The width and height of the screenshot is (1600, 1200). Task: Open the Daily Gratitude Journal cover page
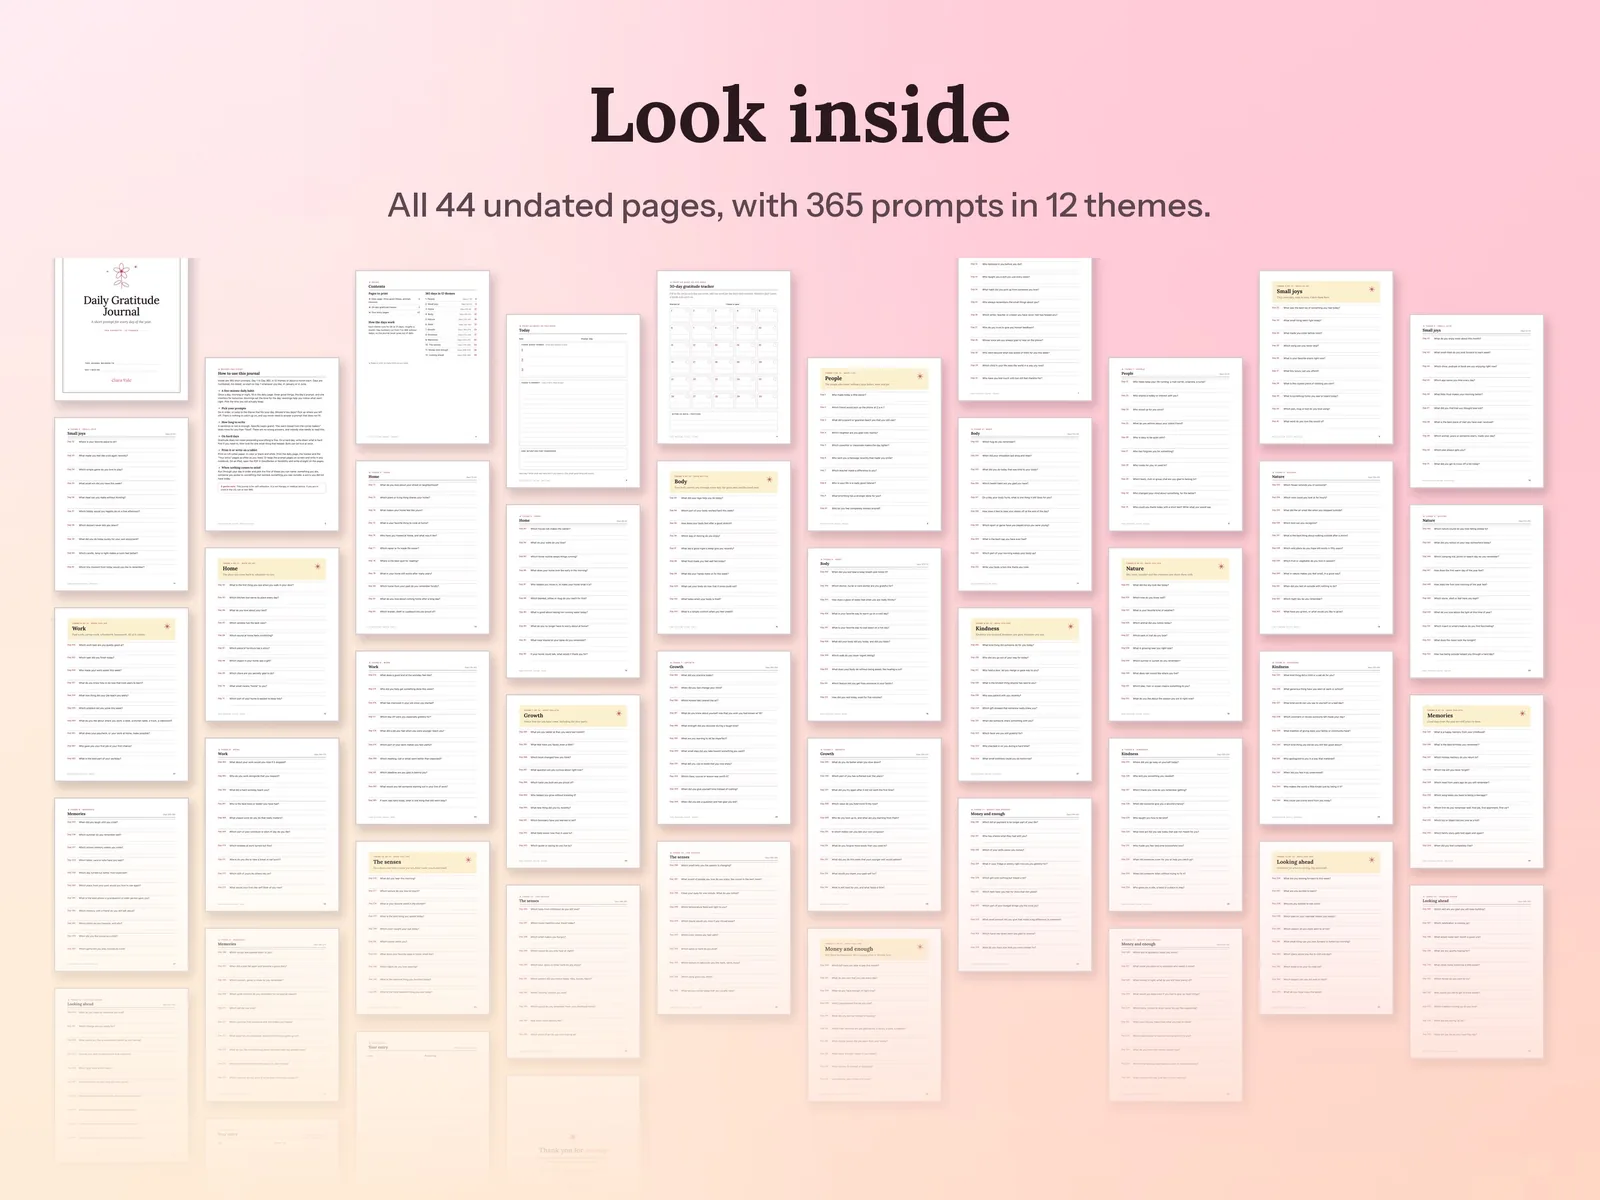(x=121, y=329)
